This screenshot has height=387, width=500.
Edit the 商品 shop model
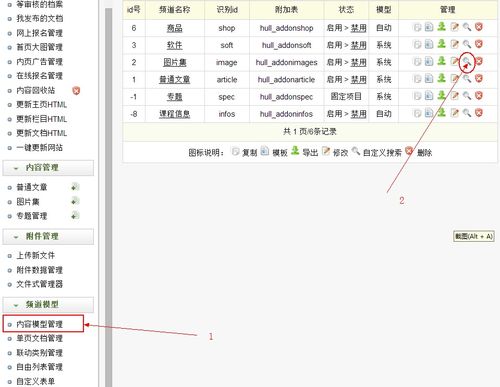pos(454,27)
